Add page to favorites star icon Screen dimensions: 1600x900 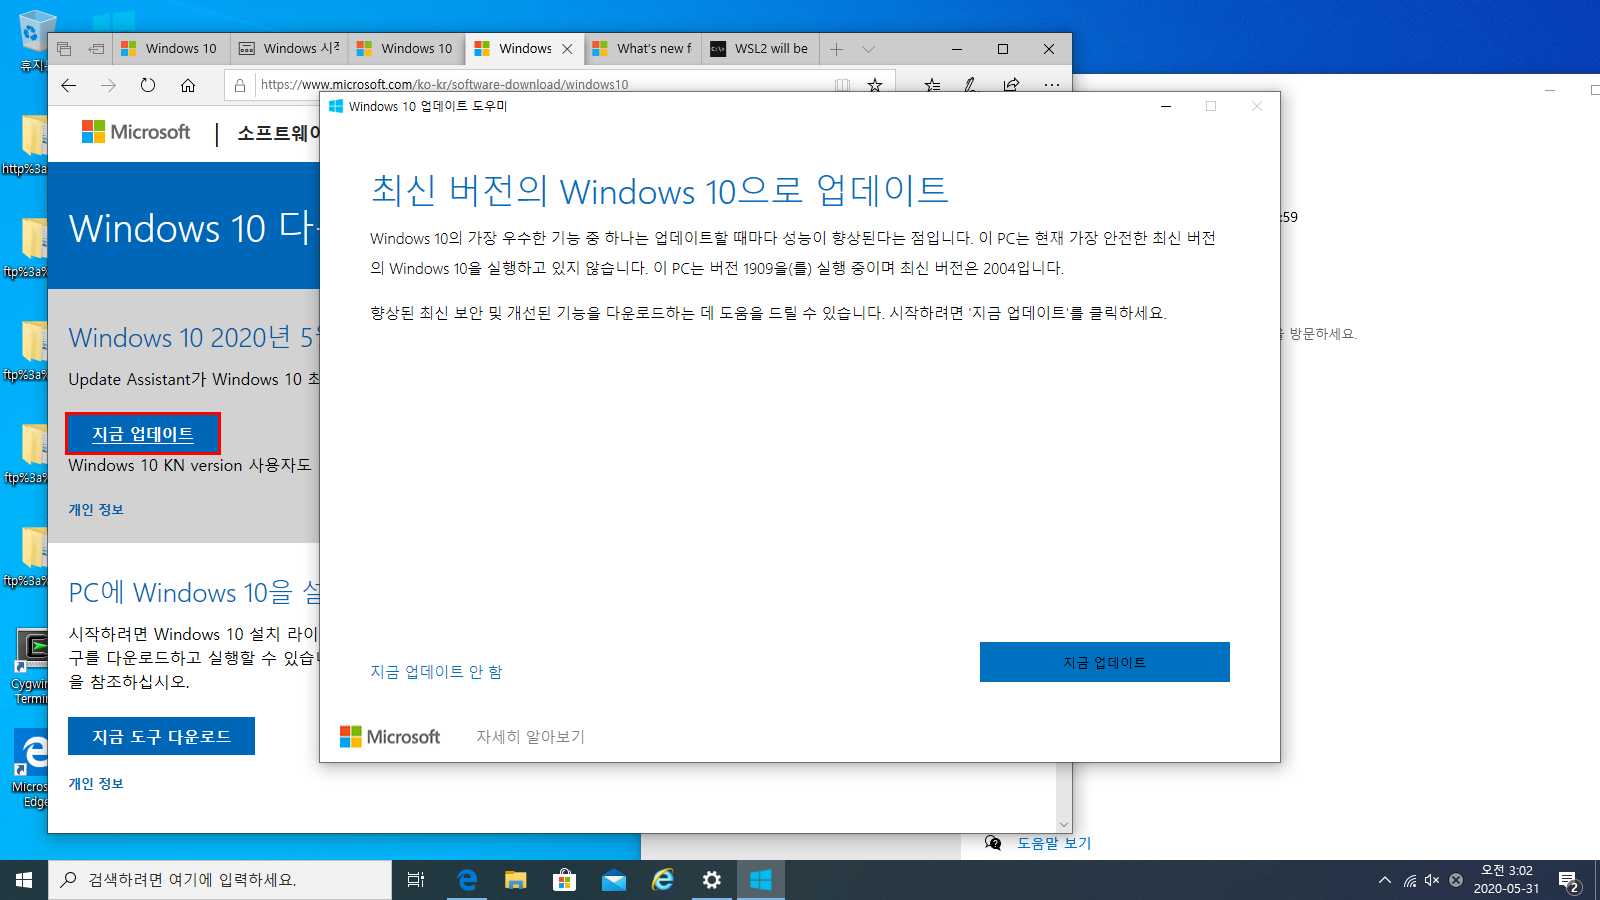coord(875,85)
